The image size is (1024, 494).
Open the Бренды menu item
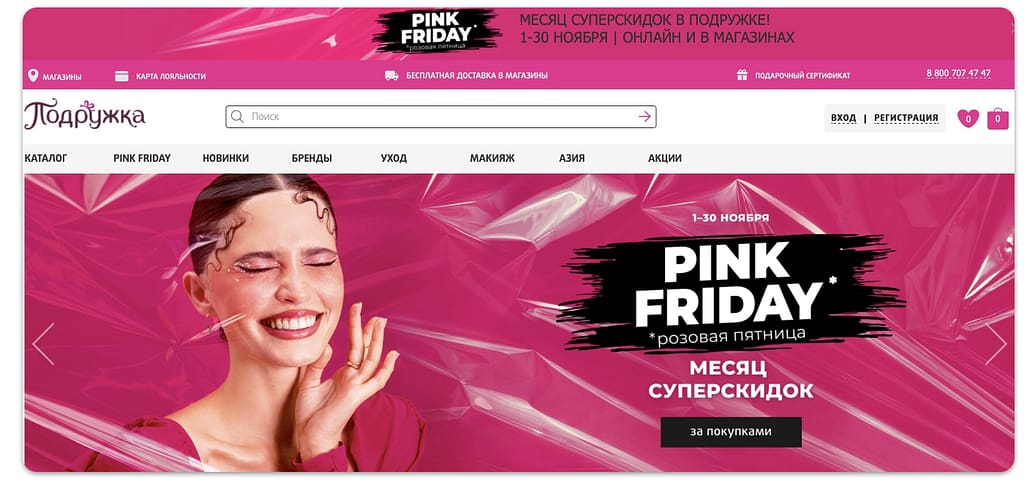tap(312, 158)
